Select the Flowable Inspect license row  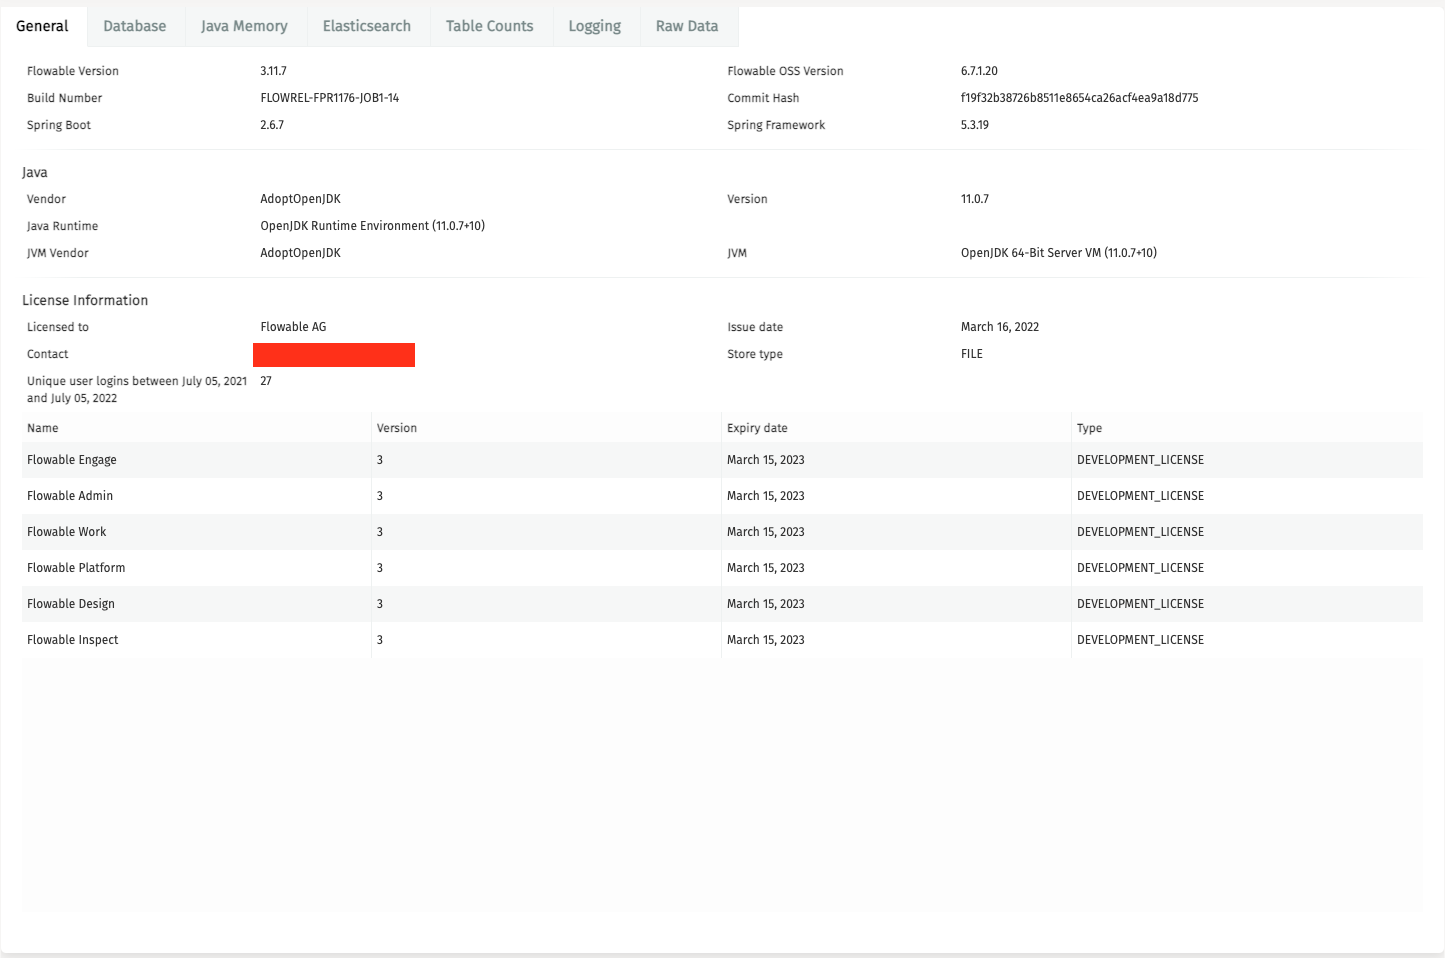click(x=72, y=639)
